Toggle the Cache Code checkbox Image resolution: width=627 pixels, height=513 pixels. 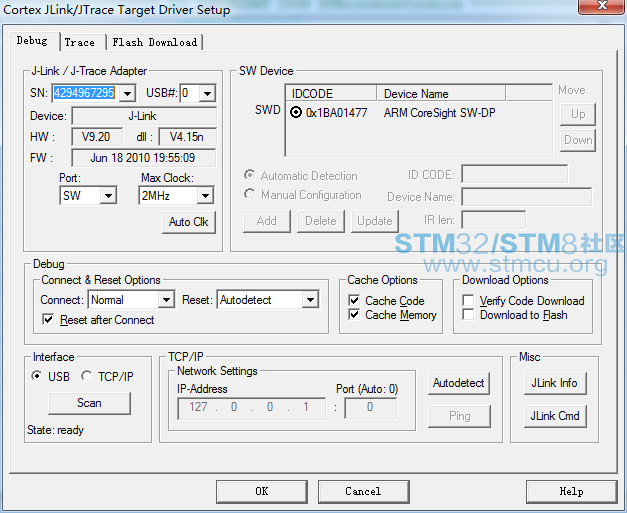pos(354,300)
